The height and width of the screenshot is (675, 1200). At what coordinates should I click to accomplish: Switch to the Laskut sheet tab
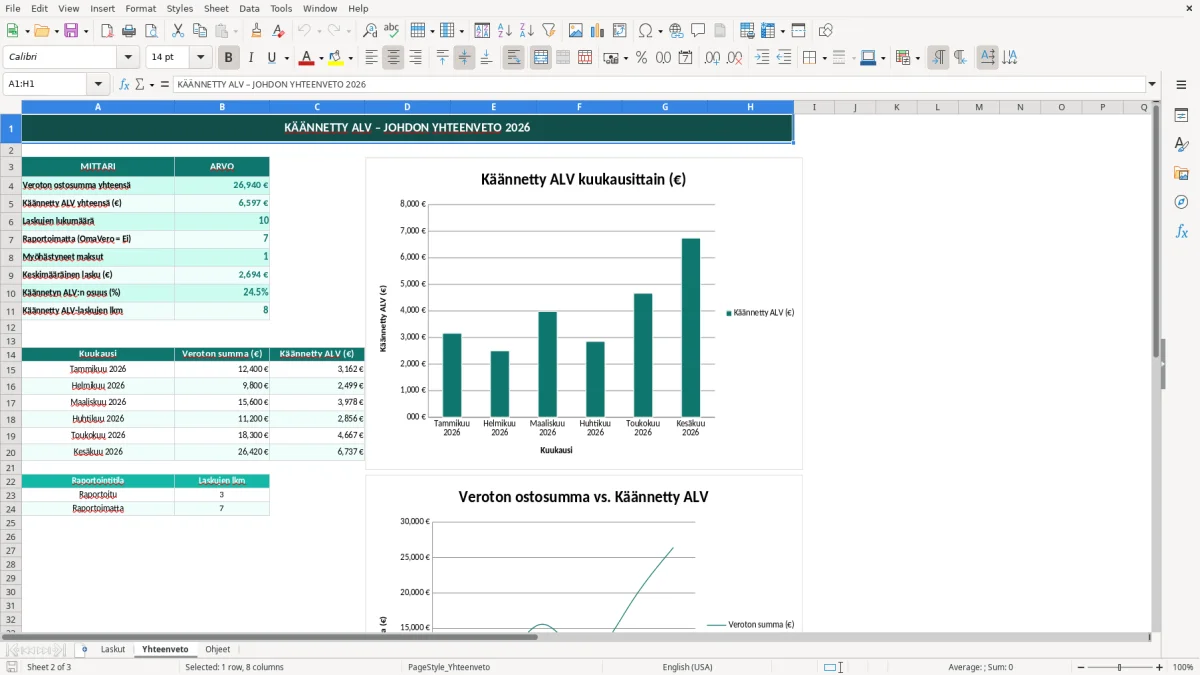[113, 649]
